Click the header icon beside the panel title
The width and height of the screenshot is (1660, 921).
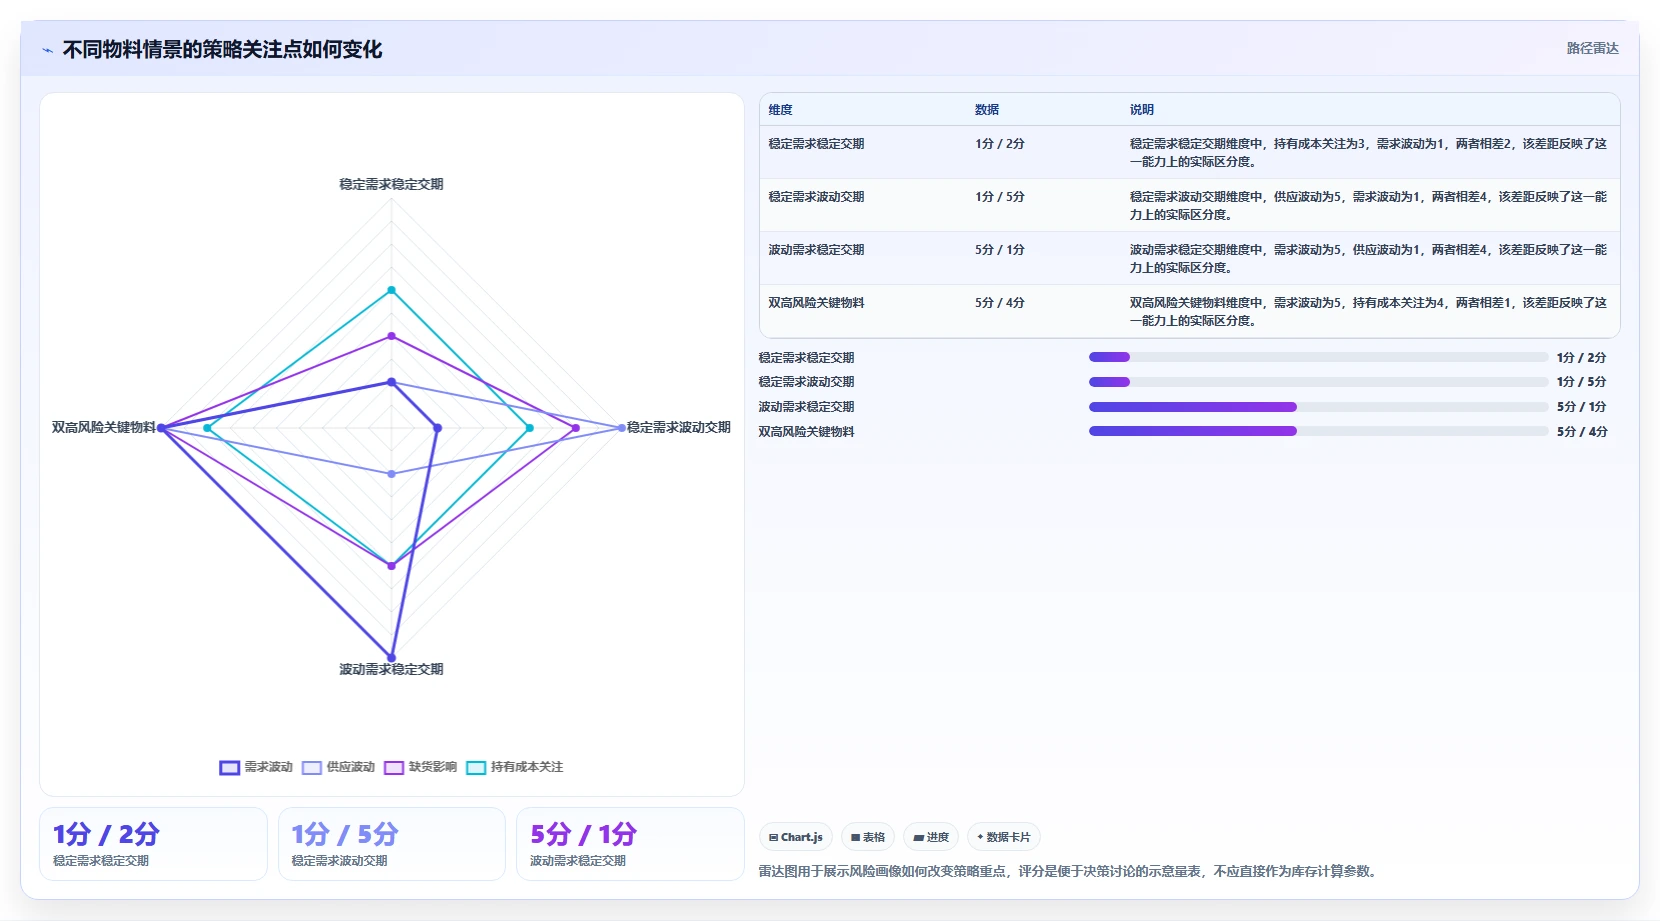point(47,50)
